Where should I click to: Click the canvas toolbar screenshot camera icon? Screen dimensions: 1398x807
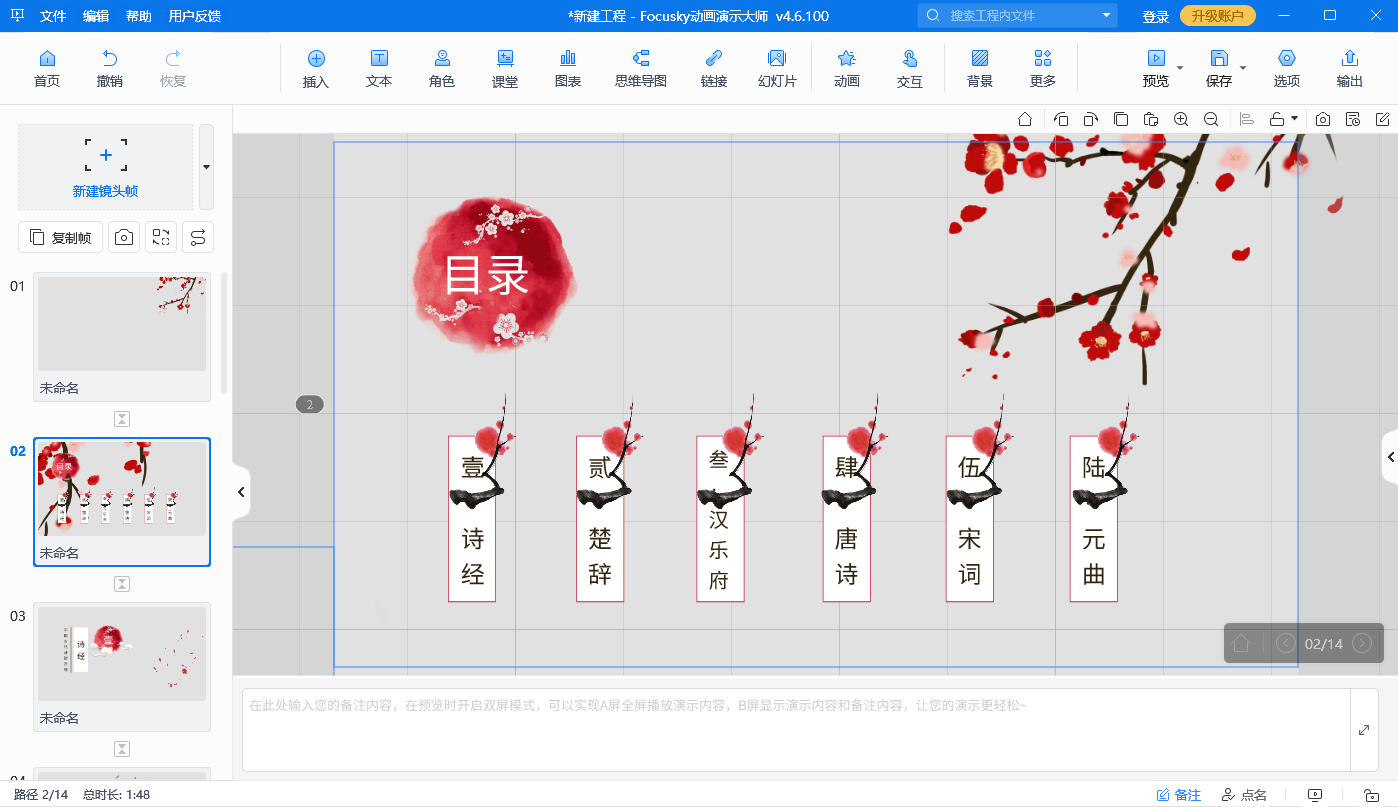1323,119
